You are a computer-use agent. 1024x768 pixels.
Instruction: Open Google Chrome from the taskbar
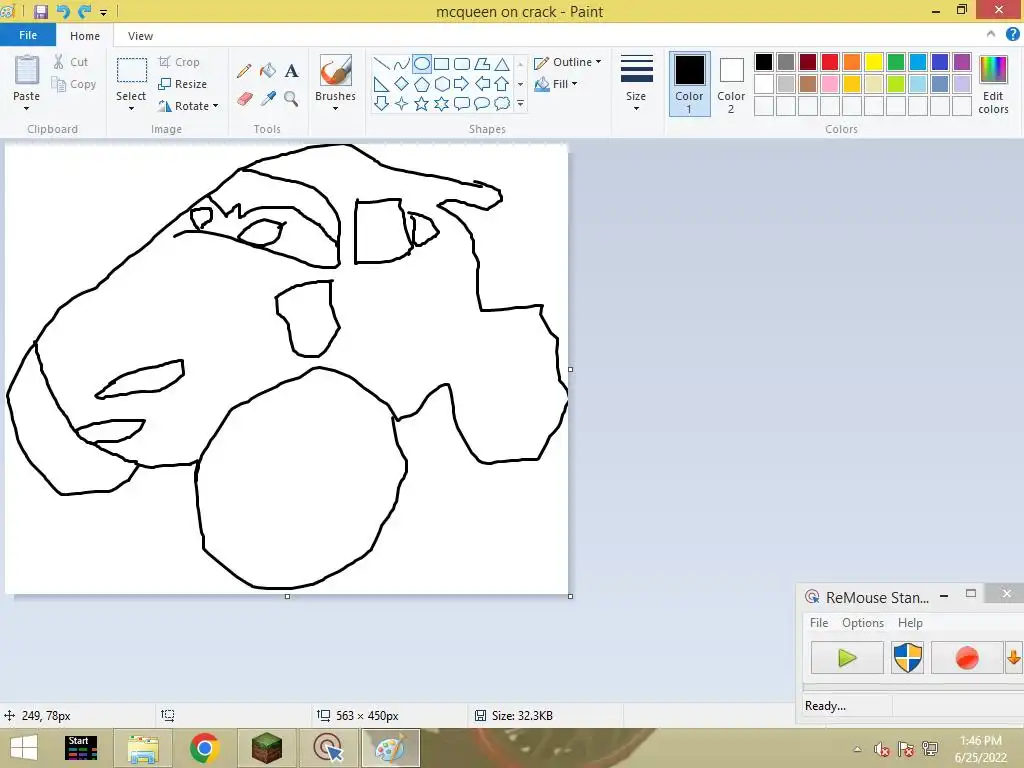pyautogui.click(x=204, y=748)
